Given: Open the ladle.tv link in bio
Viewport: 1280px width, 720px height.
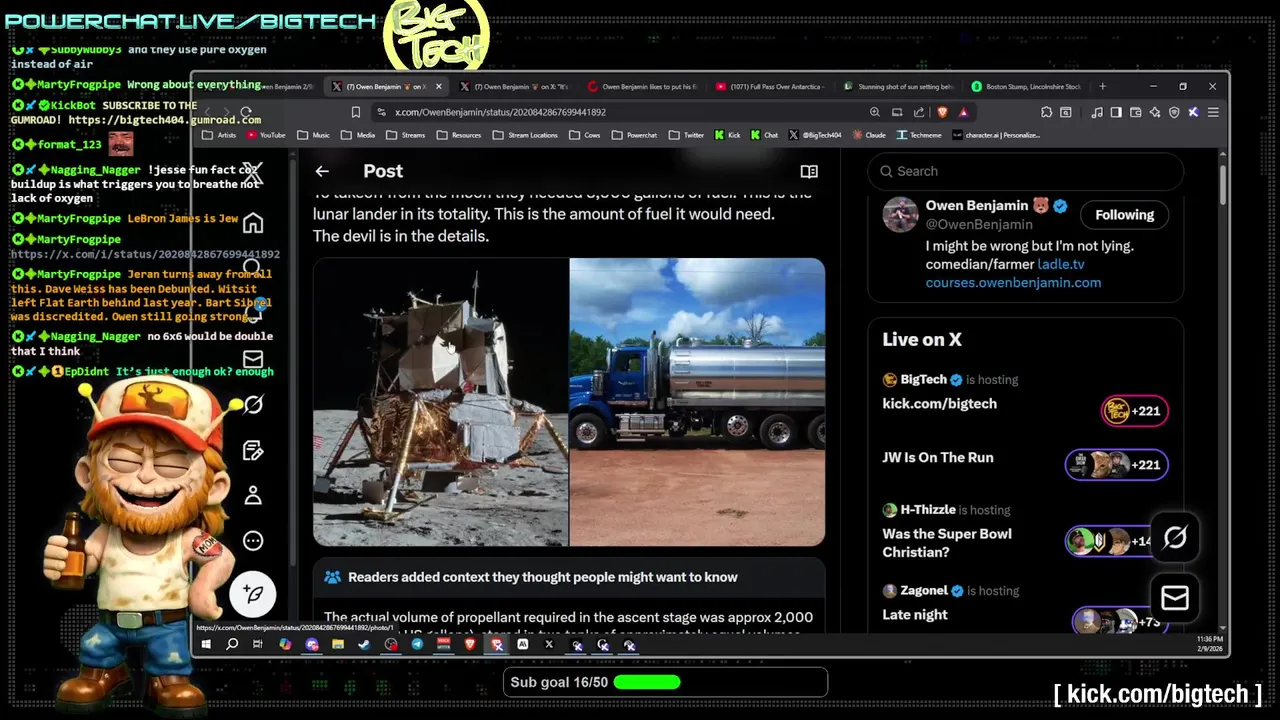Looking at the screenshot, I should pos(1061,265).
